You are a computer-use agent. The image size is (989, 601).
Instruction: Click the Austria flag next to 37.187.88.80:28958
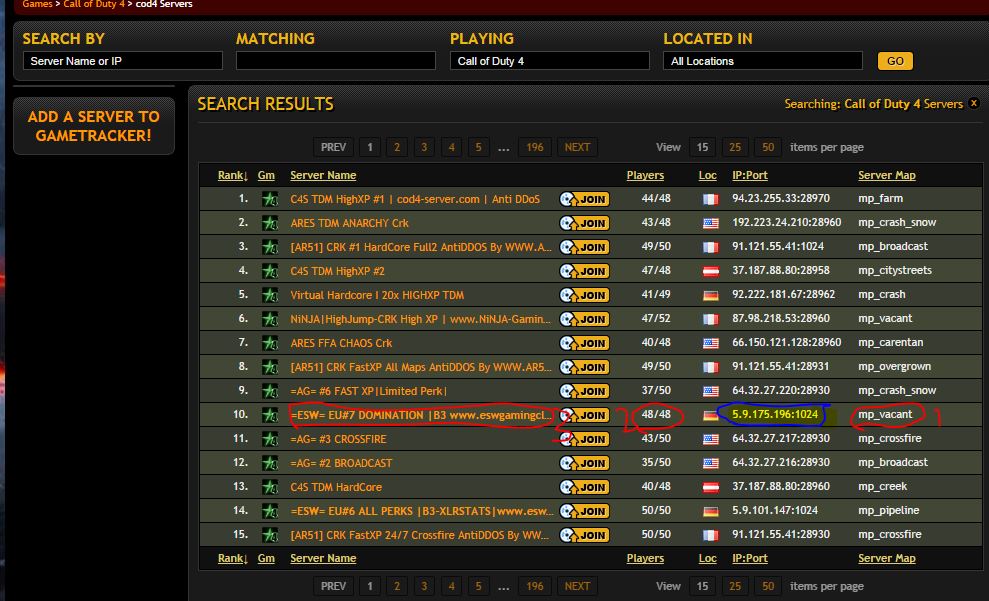(710, 271)
